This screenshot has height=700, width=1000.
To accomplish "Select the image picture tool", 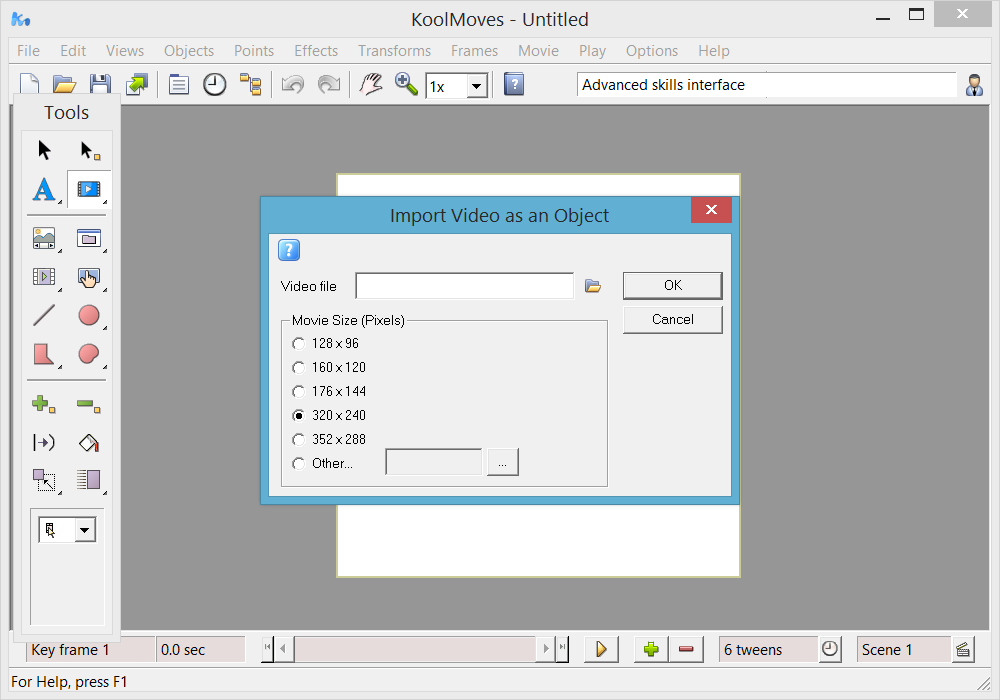I will (x=44, y=239).
